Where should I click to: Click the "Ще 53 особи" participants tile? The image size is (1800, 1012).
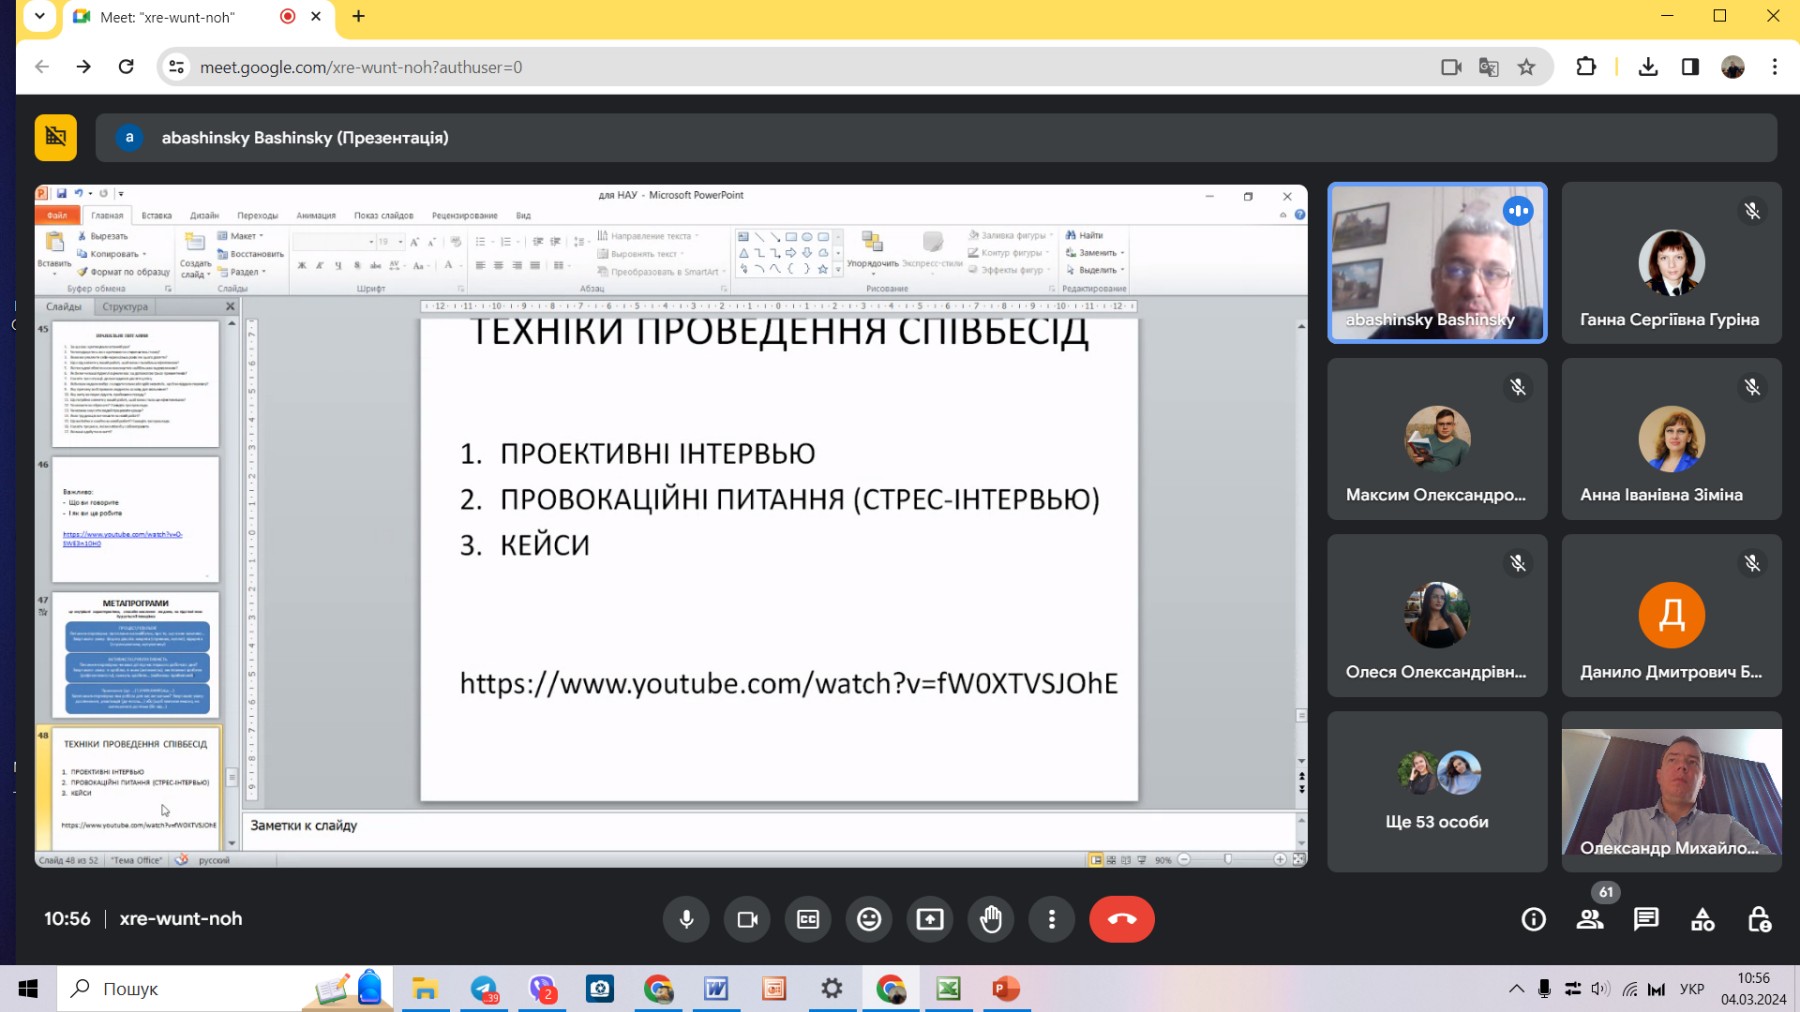(1437, 791)
